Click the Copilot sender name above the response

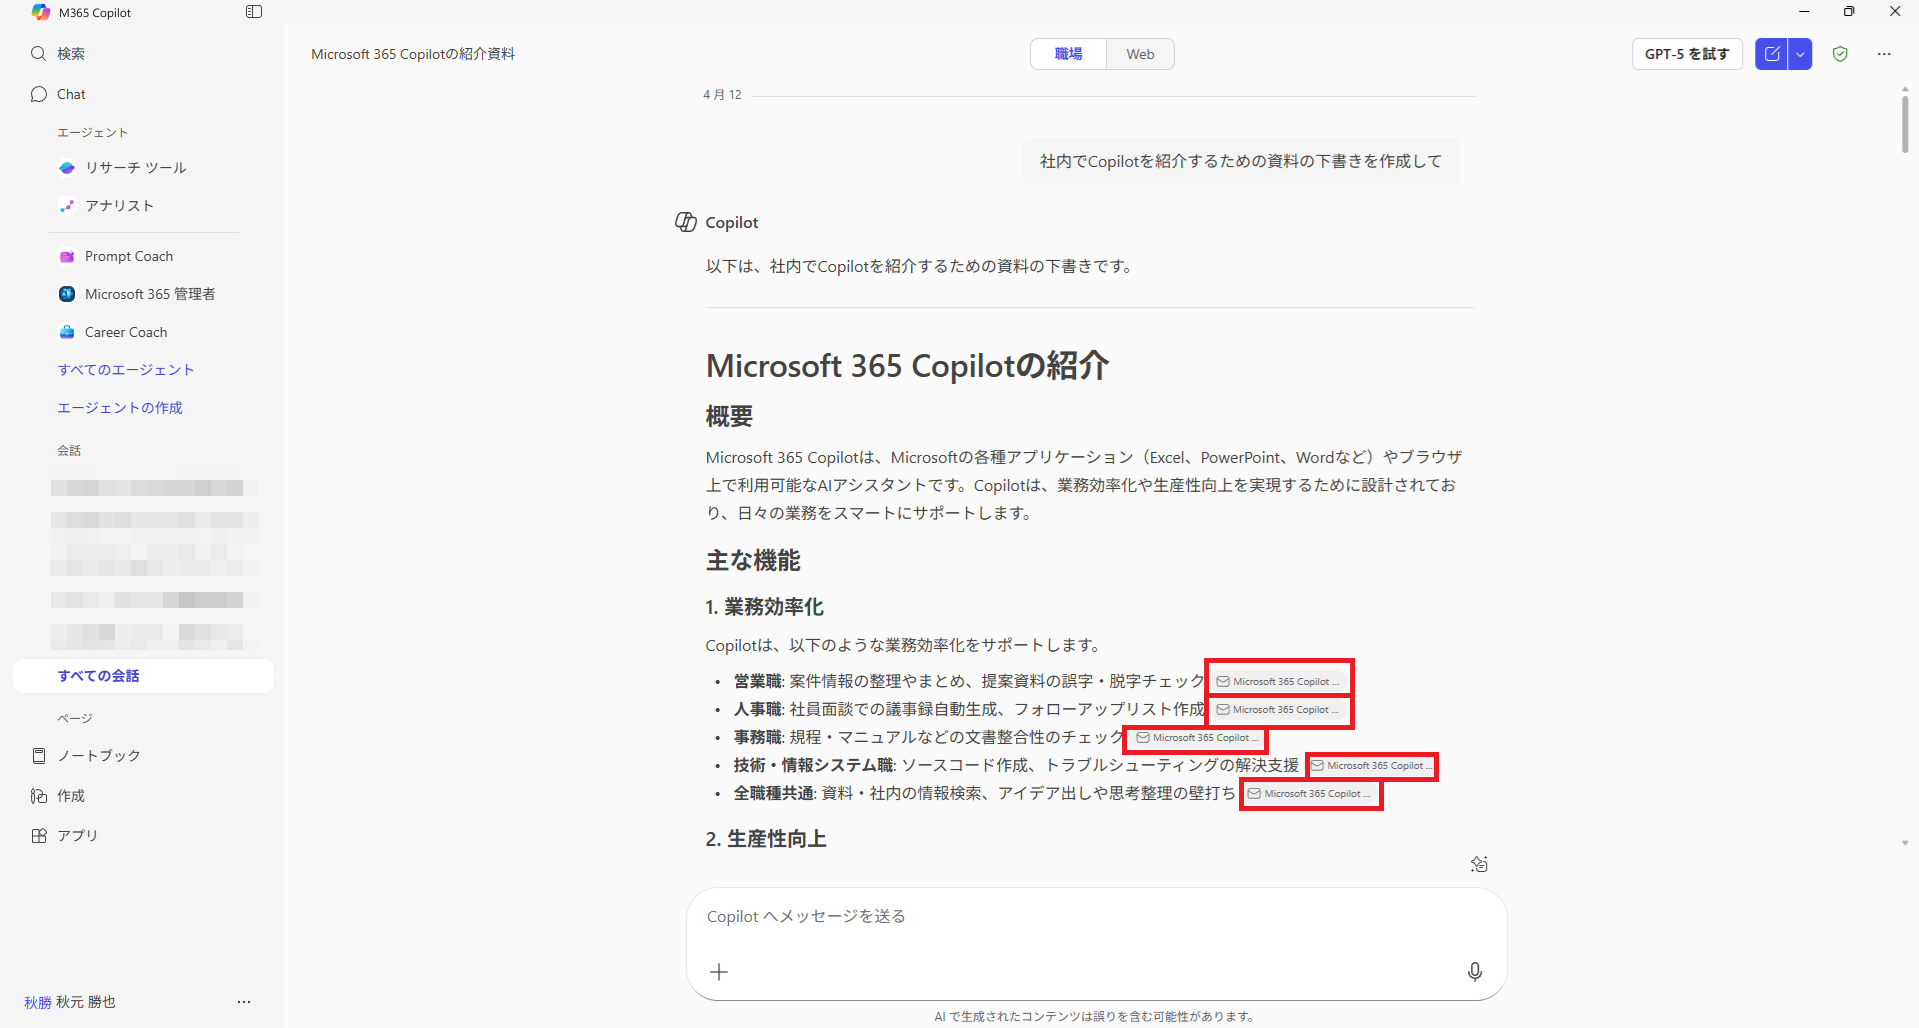point(732,222)
